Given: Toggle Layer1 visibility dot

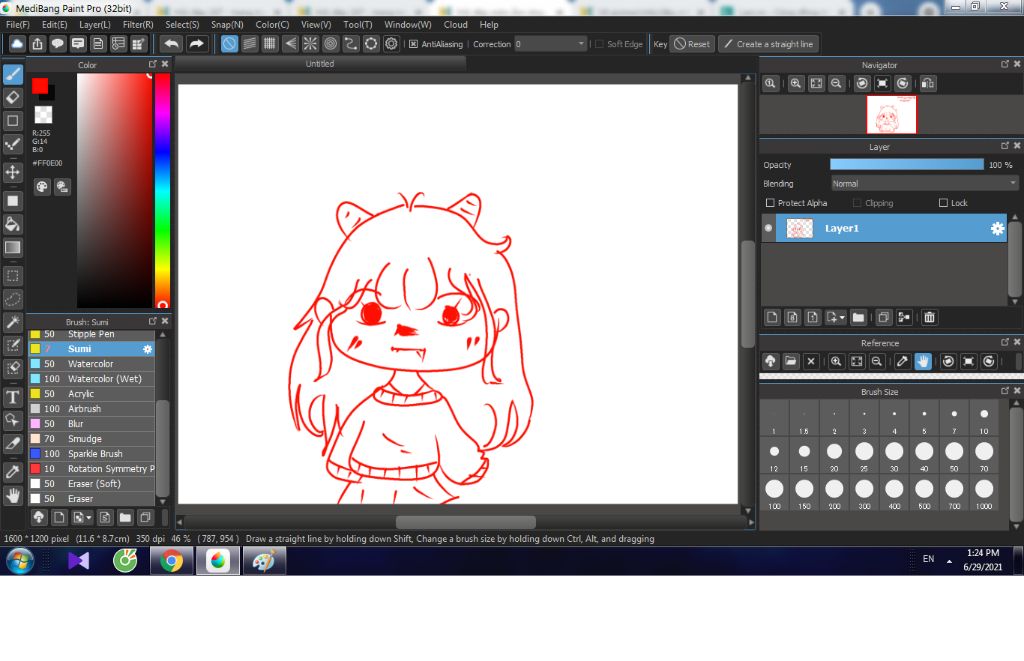Looking at the screenshot, I should pyautogui.click(x=768, y=229).
